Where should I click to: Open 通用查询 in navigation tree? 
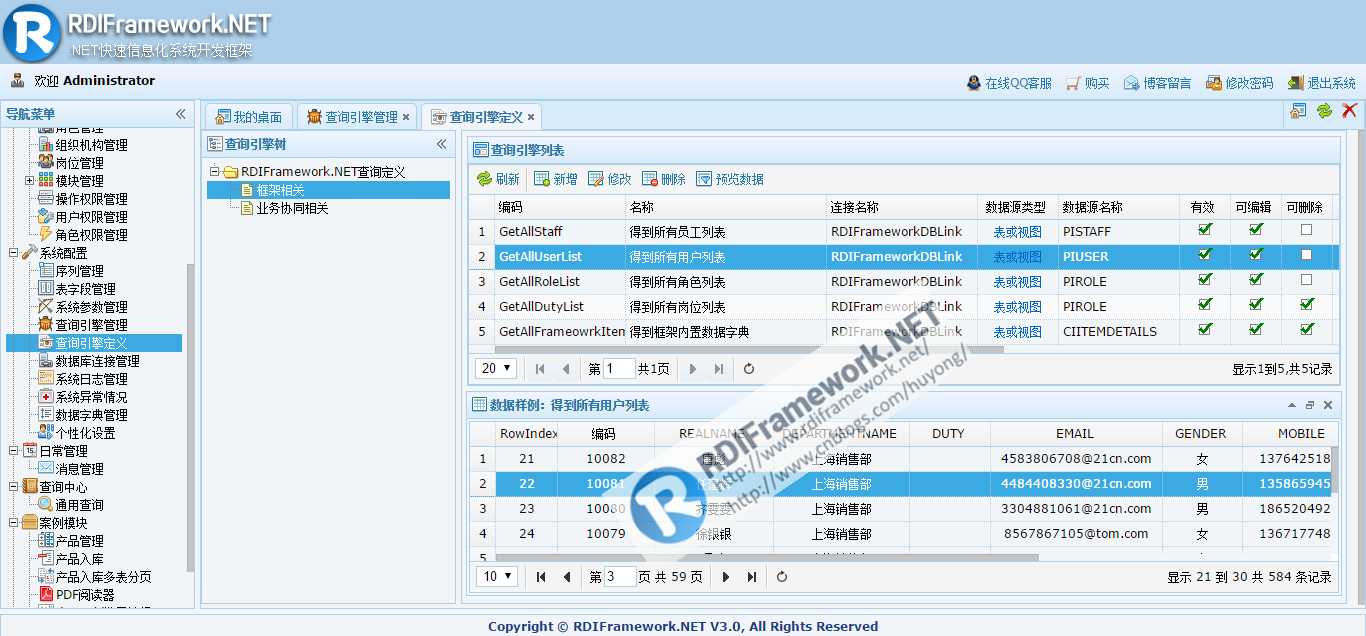pyautogui.click(x=79, y=505)
